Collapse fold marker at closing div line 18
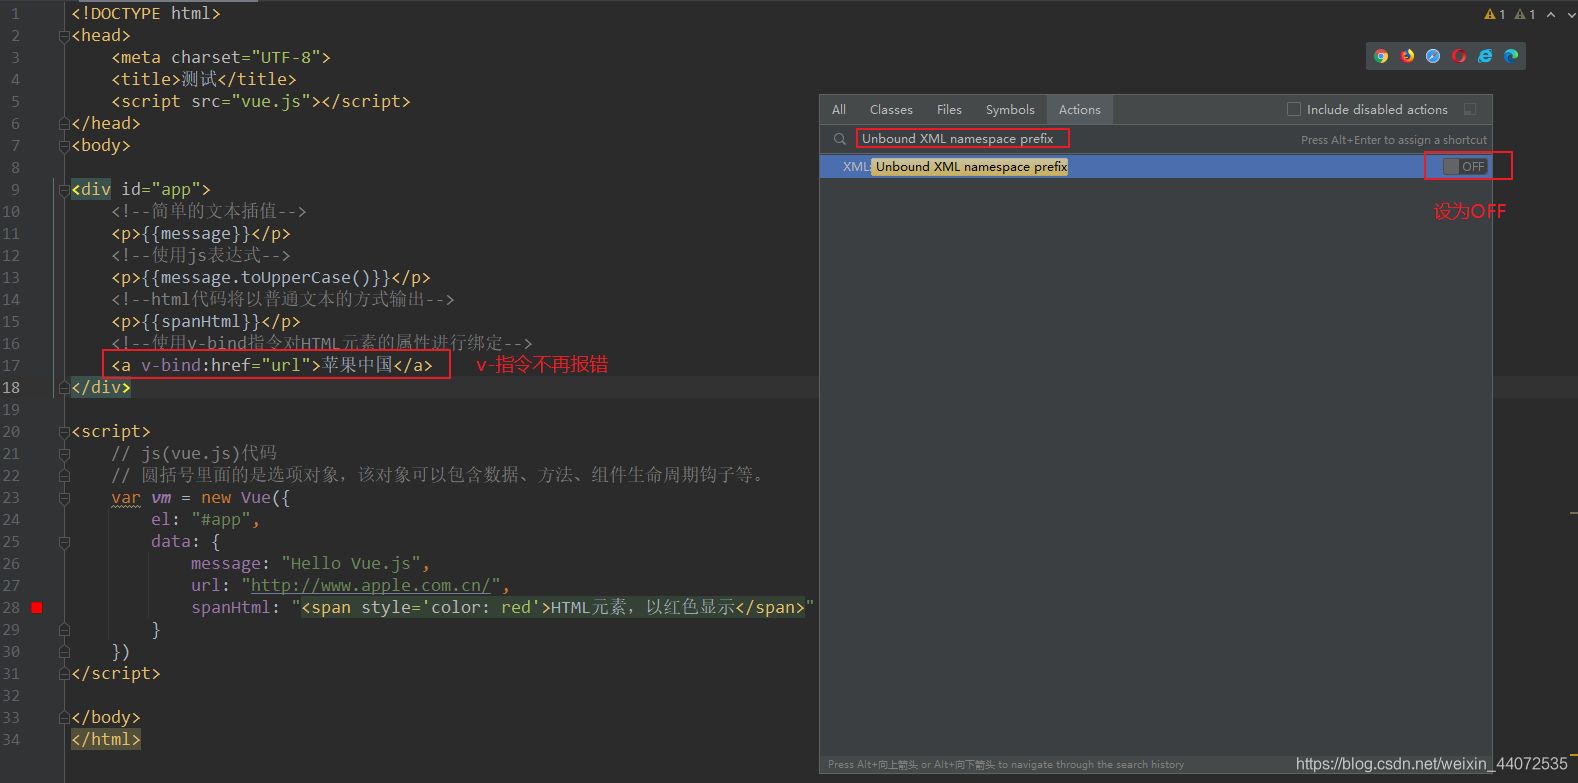The height and width of the screenshot is (783, 1578). coord(64,388)
